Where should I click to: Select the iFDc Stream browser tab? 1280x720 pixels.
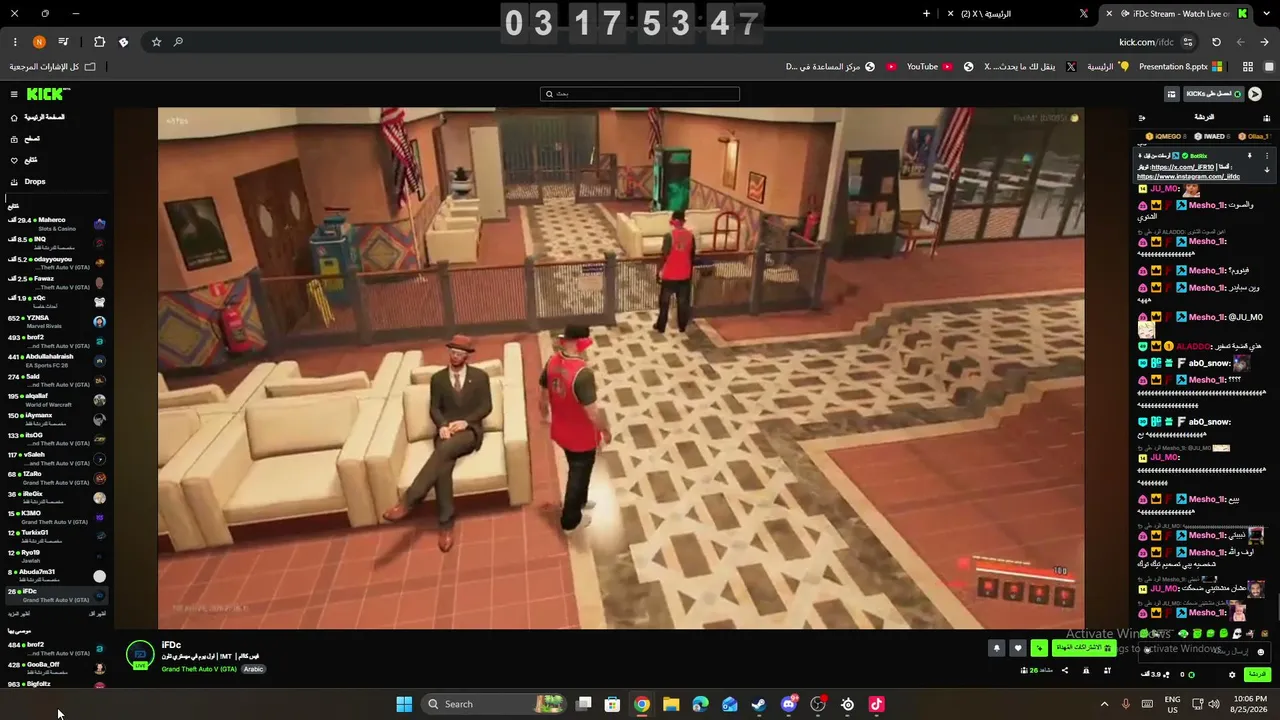(x=1177, y=14)
